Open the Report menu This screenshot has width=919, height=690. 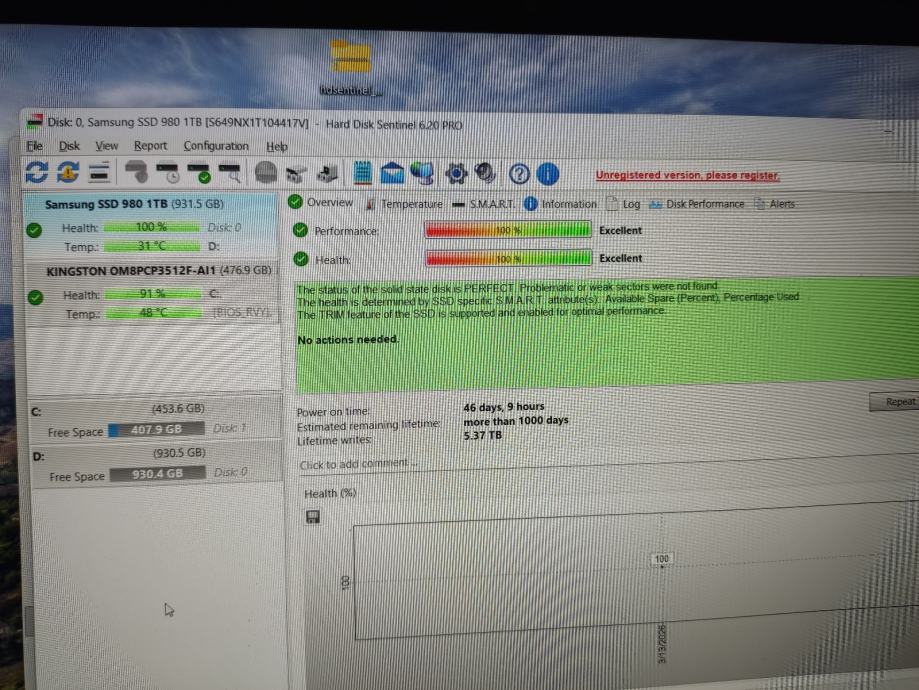pos(150,145)
